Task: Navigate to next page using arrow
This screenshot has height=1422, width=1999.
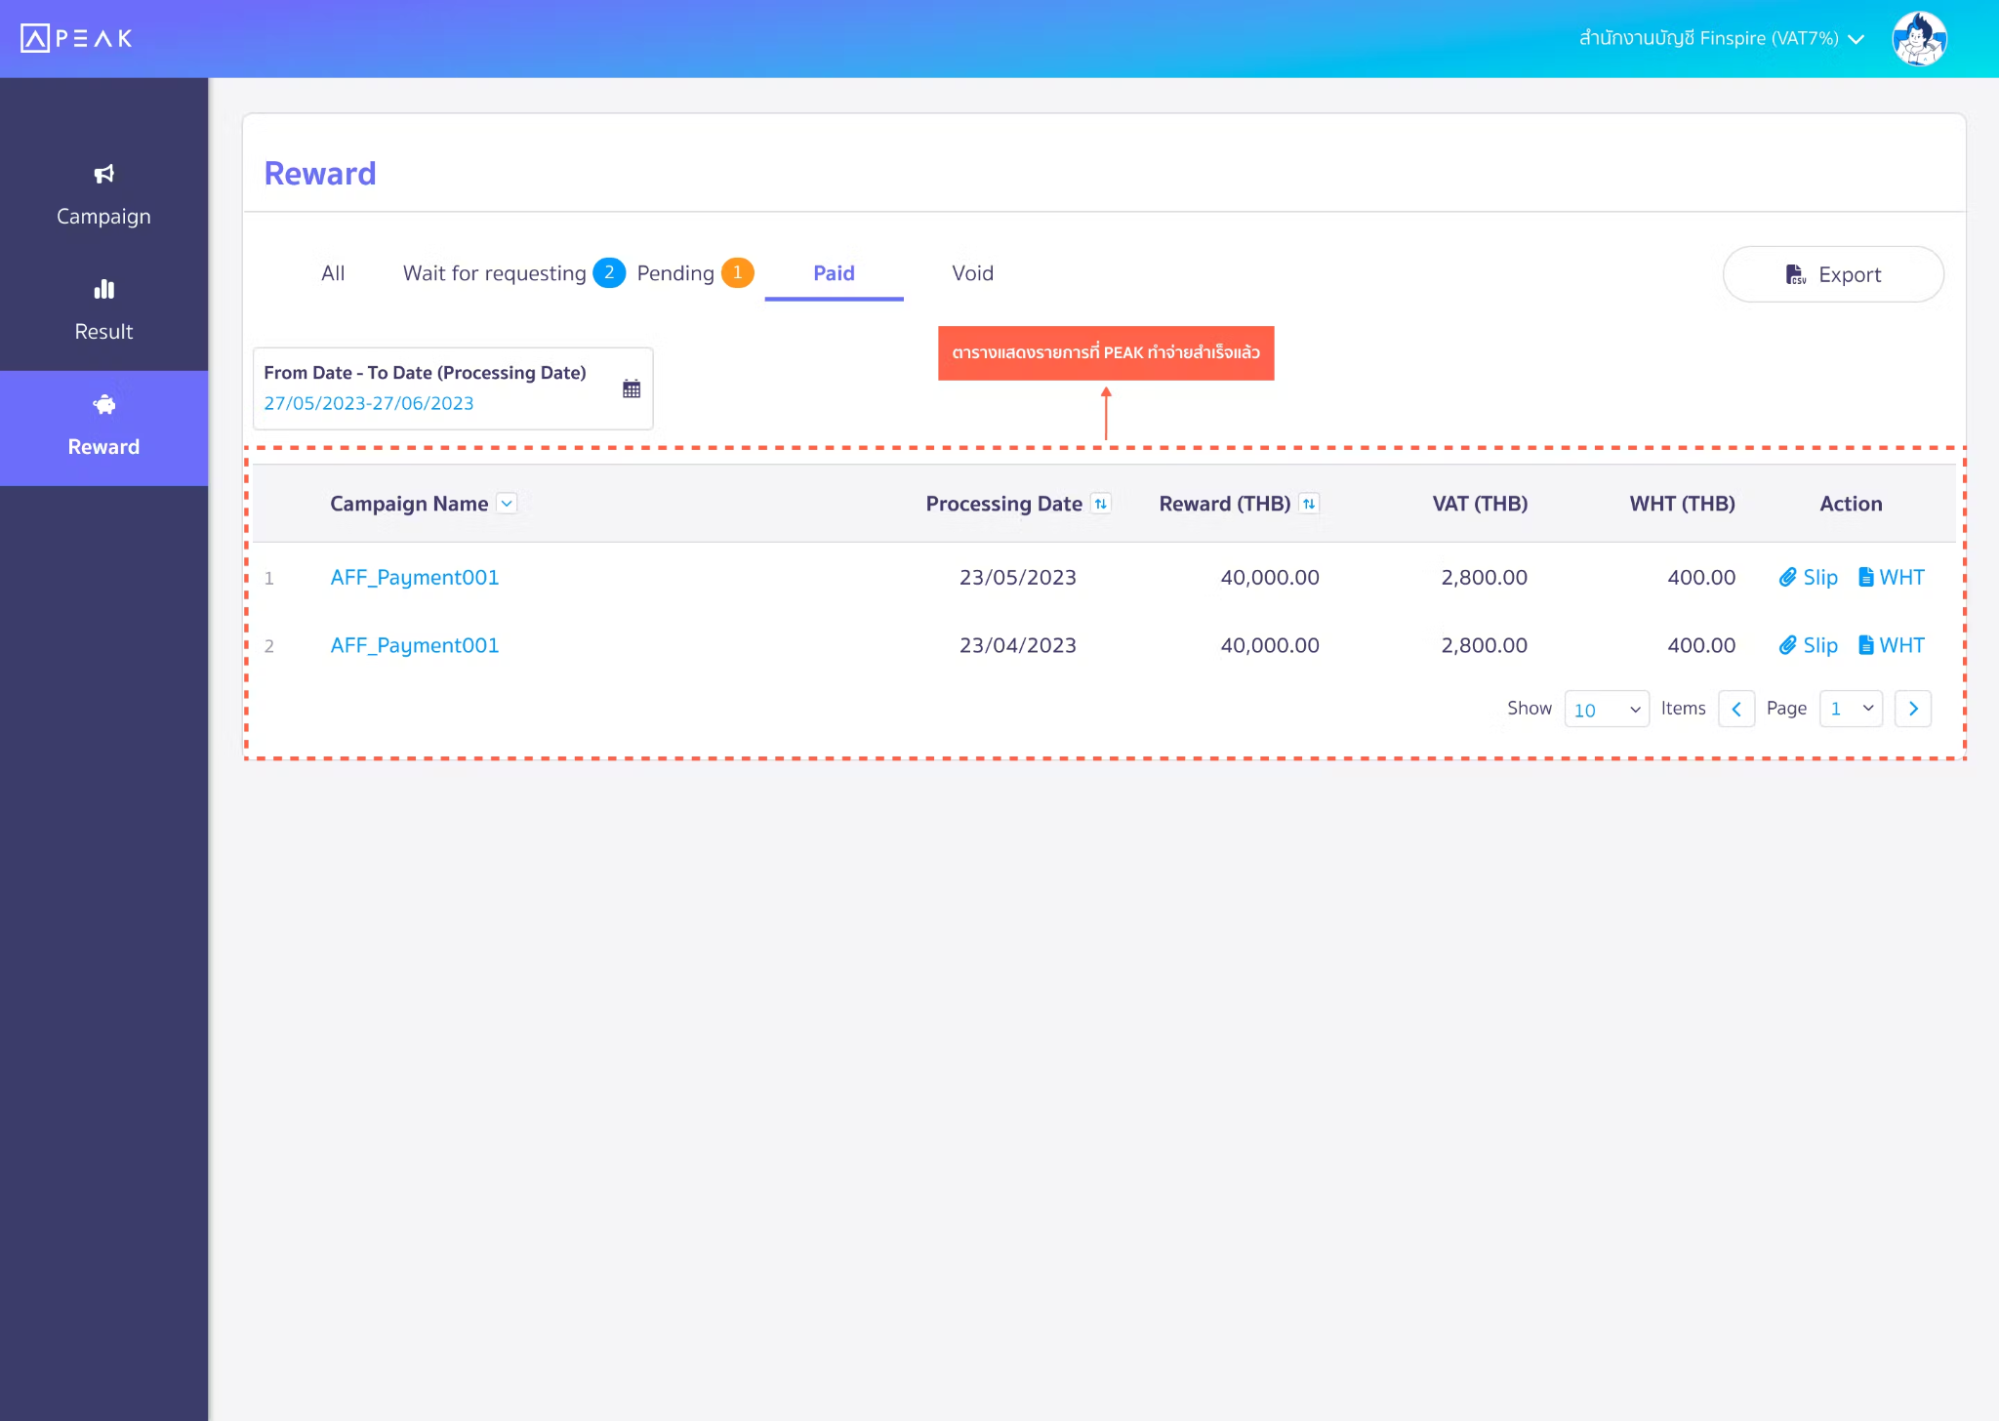Action: pyautogui.click(x=1916, y=708)
